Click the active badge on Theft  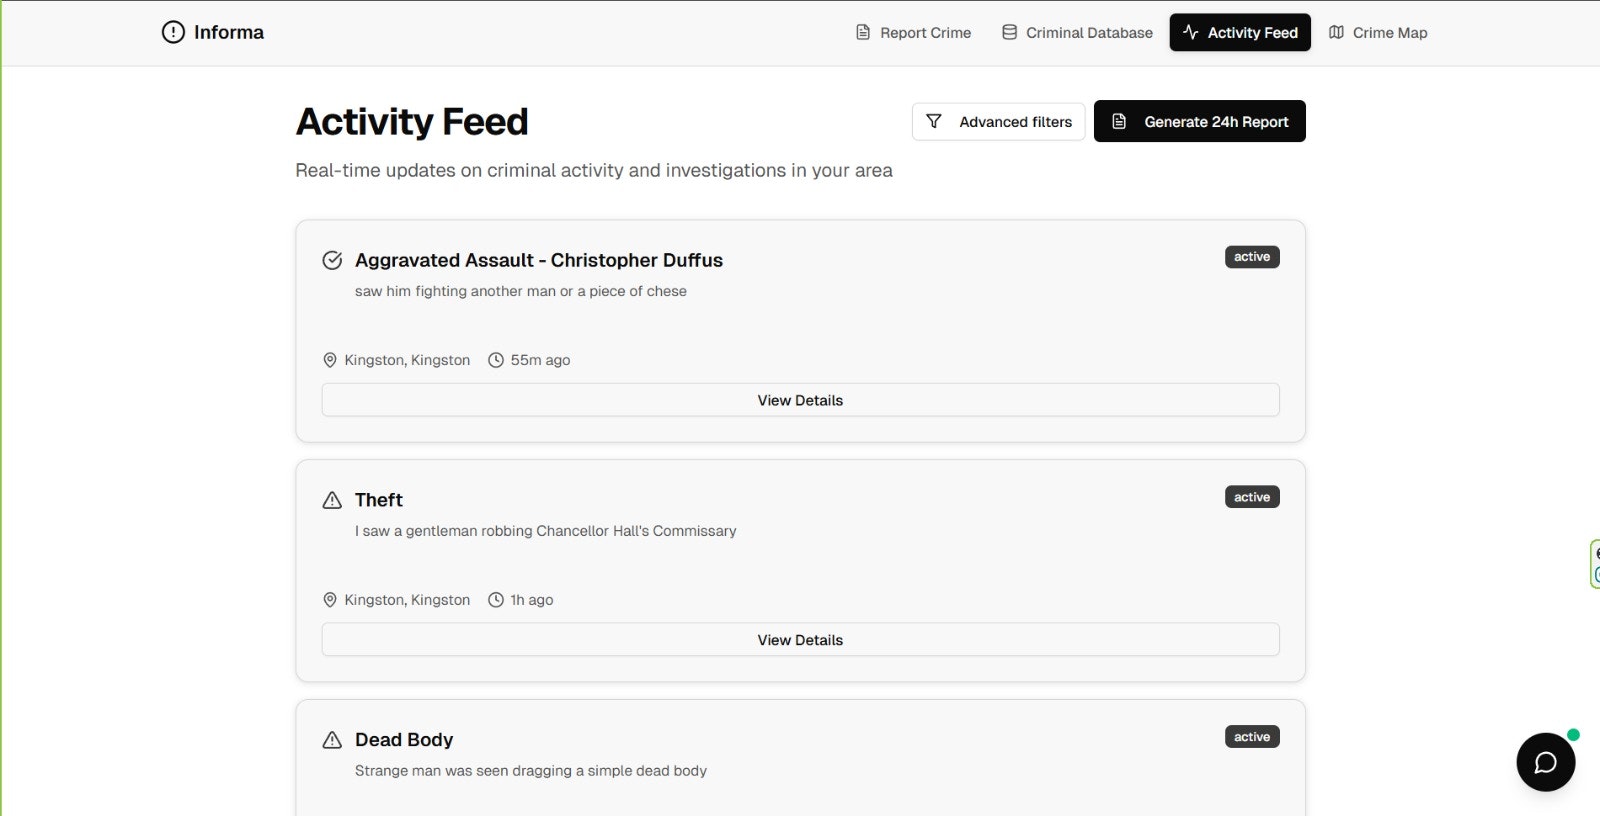click(1252, 497)
